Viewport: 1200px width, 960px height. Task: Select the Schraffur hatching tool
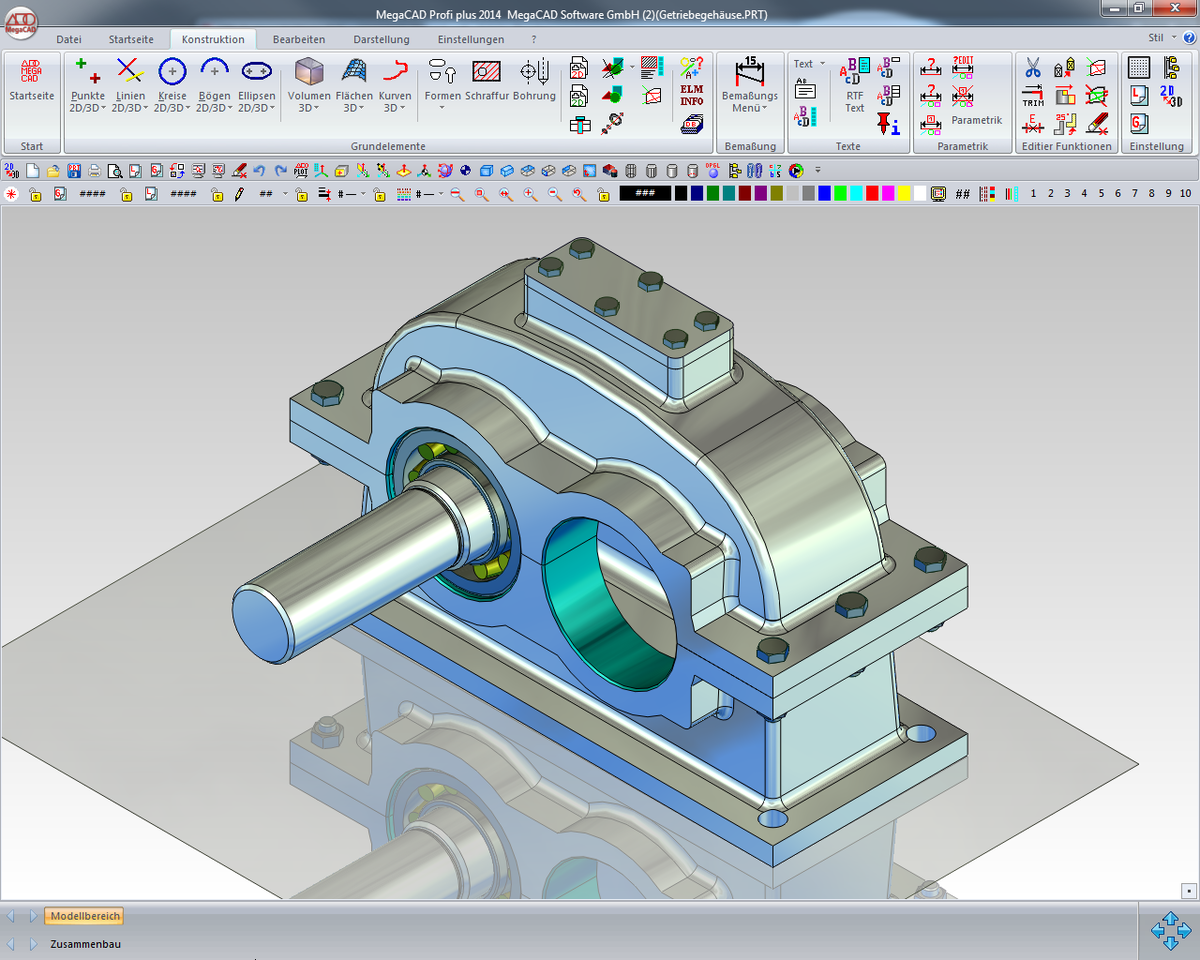click(487, 80)
